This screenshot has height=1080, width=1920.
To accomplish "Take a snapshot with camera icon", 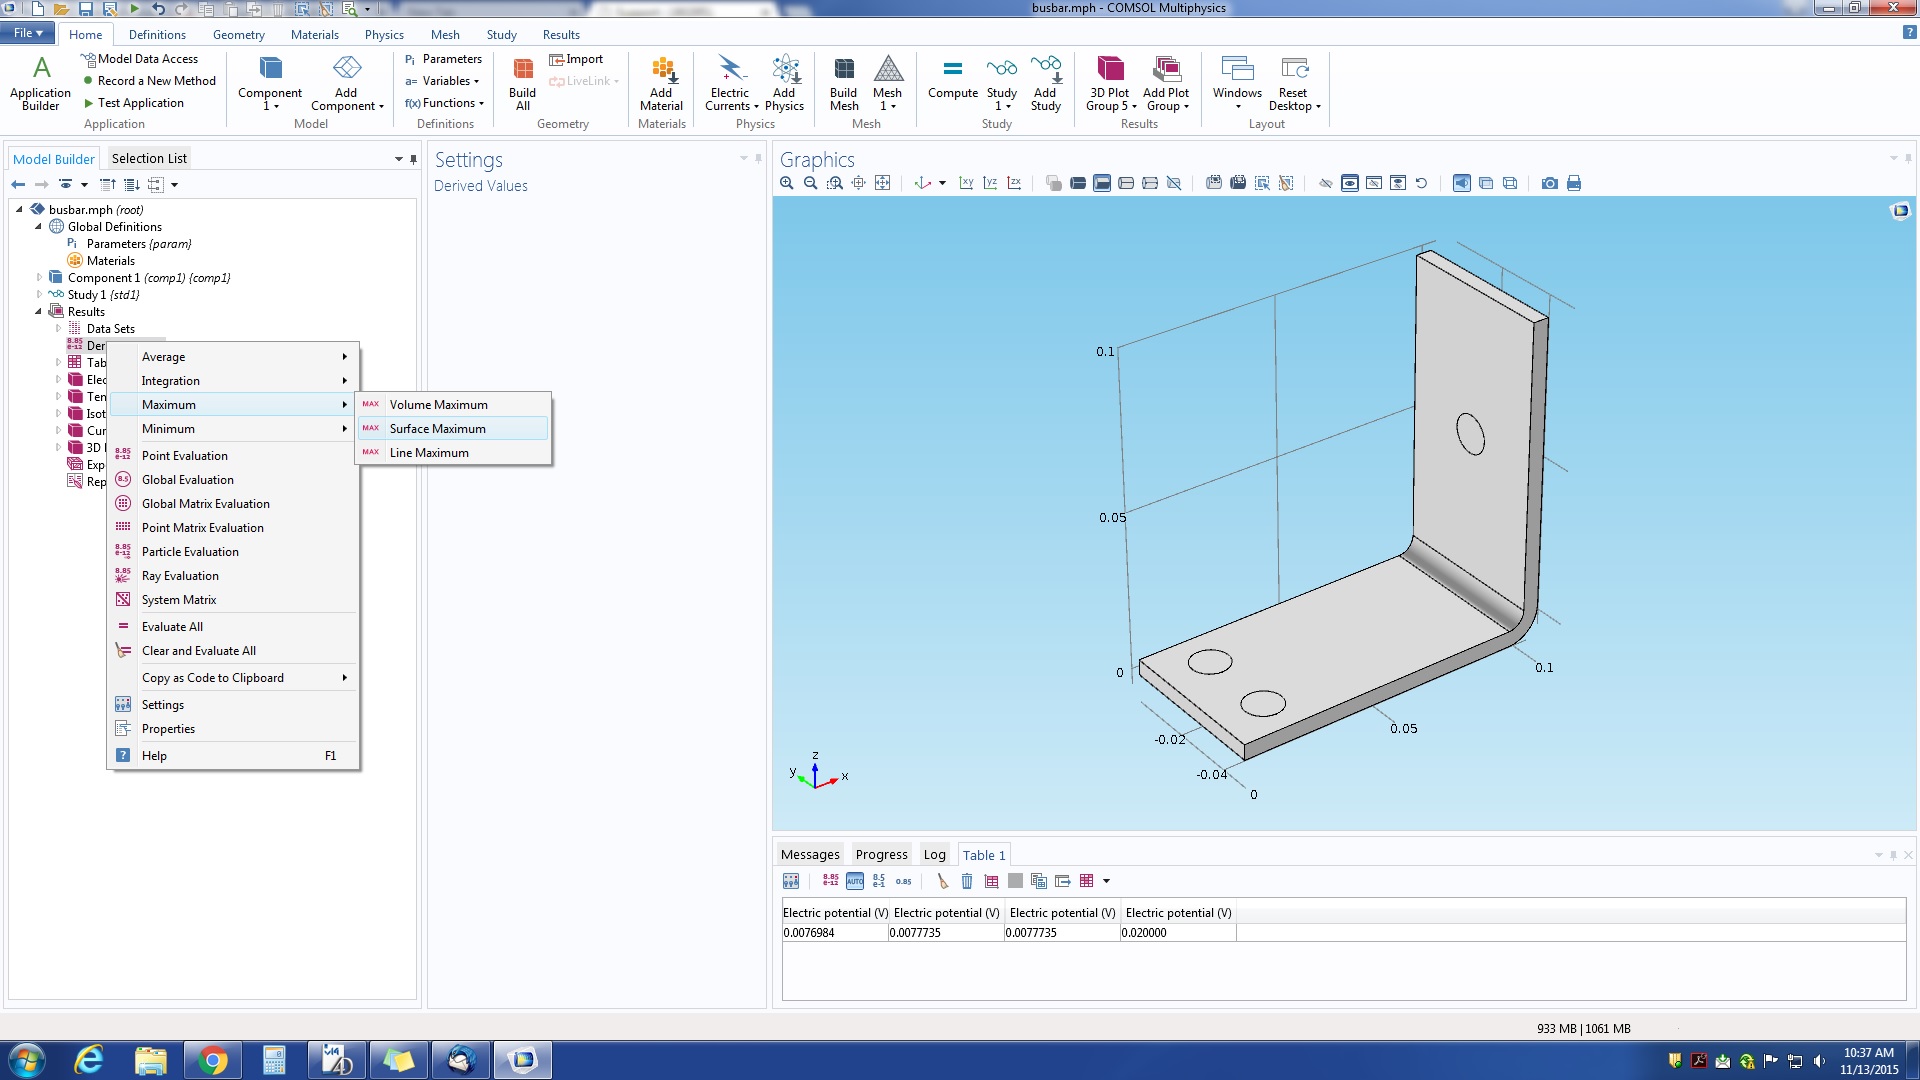I will click(1549, 183).
